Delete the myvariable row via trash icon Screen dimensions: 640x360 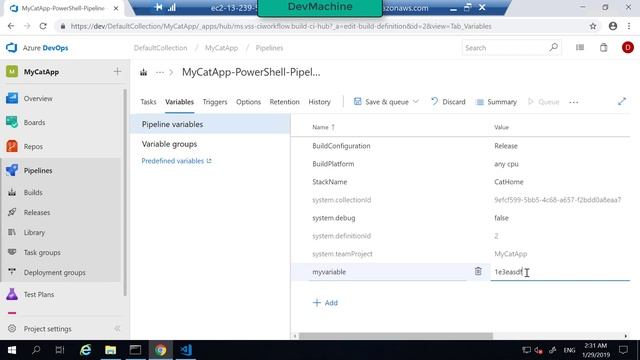478,271
